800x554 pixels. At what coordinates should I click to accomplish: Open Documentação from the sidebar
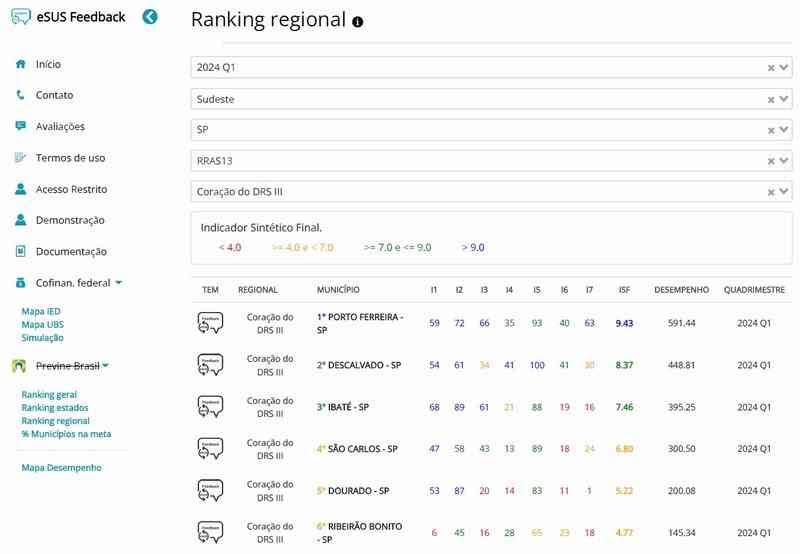pos(71,252)
